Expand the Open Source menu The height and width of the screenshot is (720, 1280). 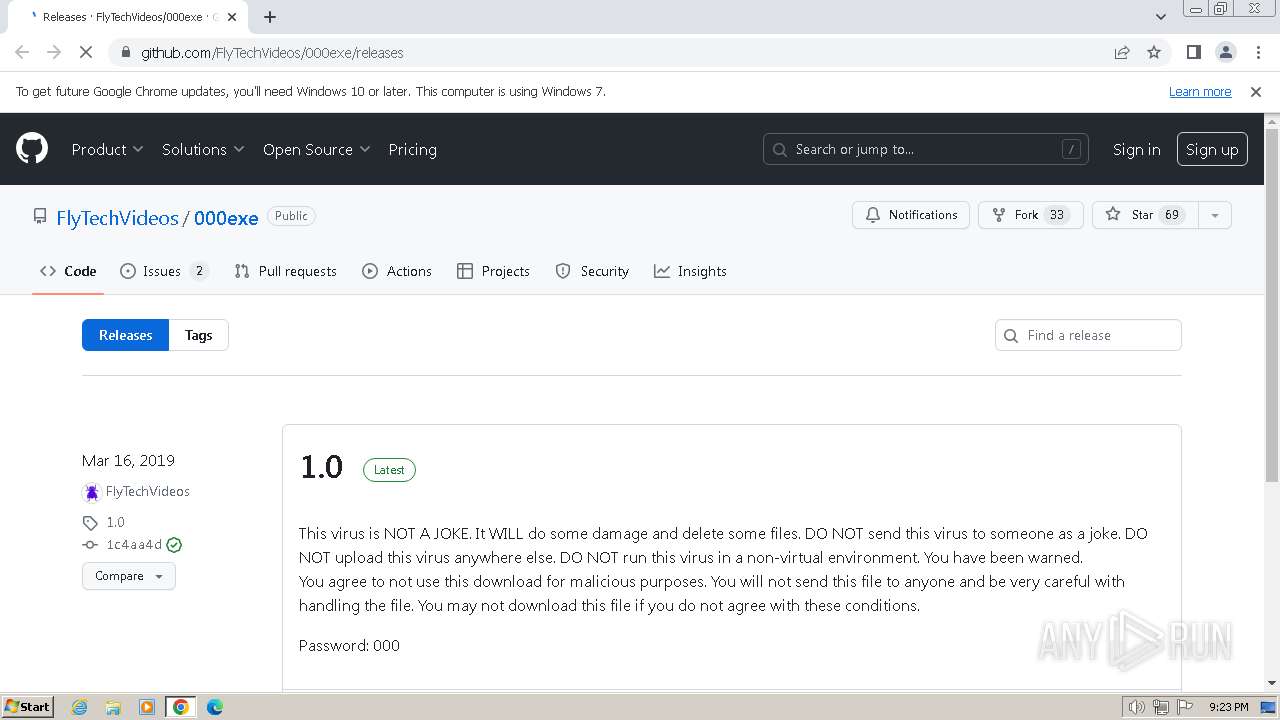coord(317,149)
